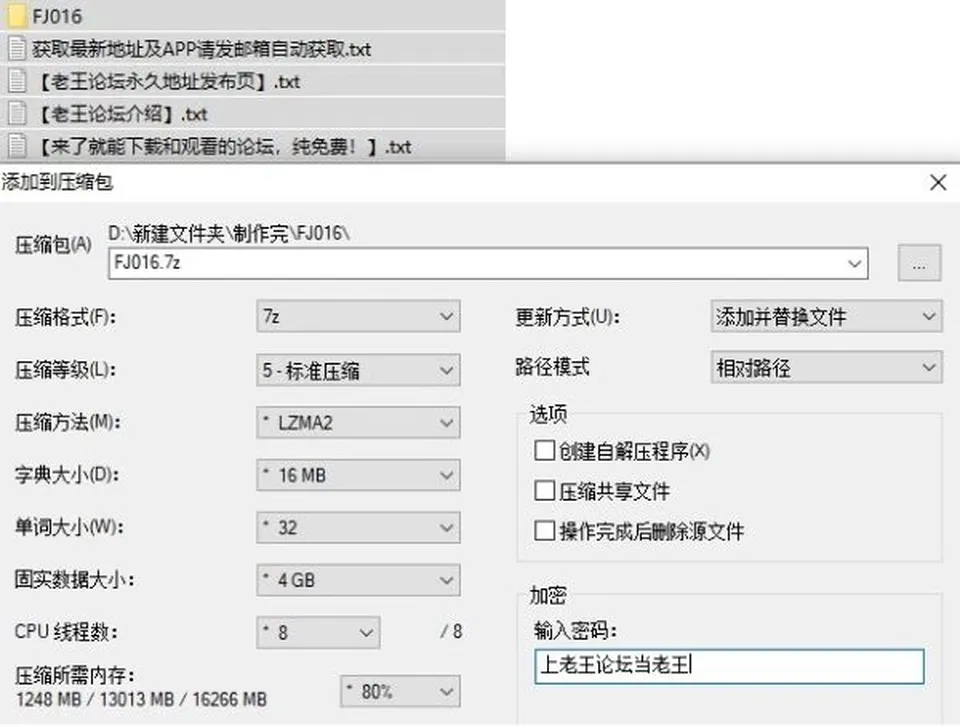Enable 创建自解压程序(X) checkbox

(x=544, y=451)
